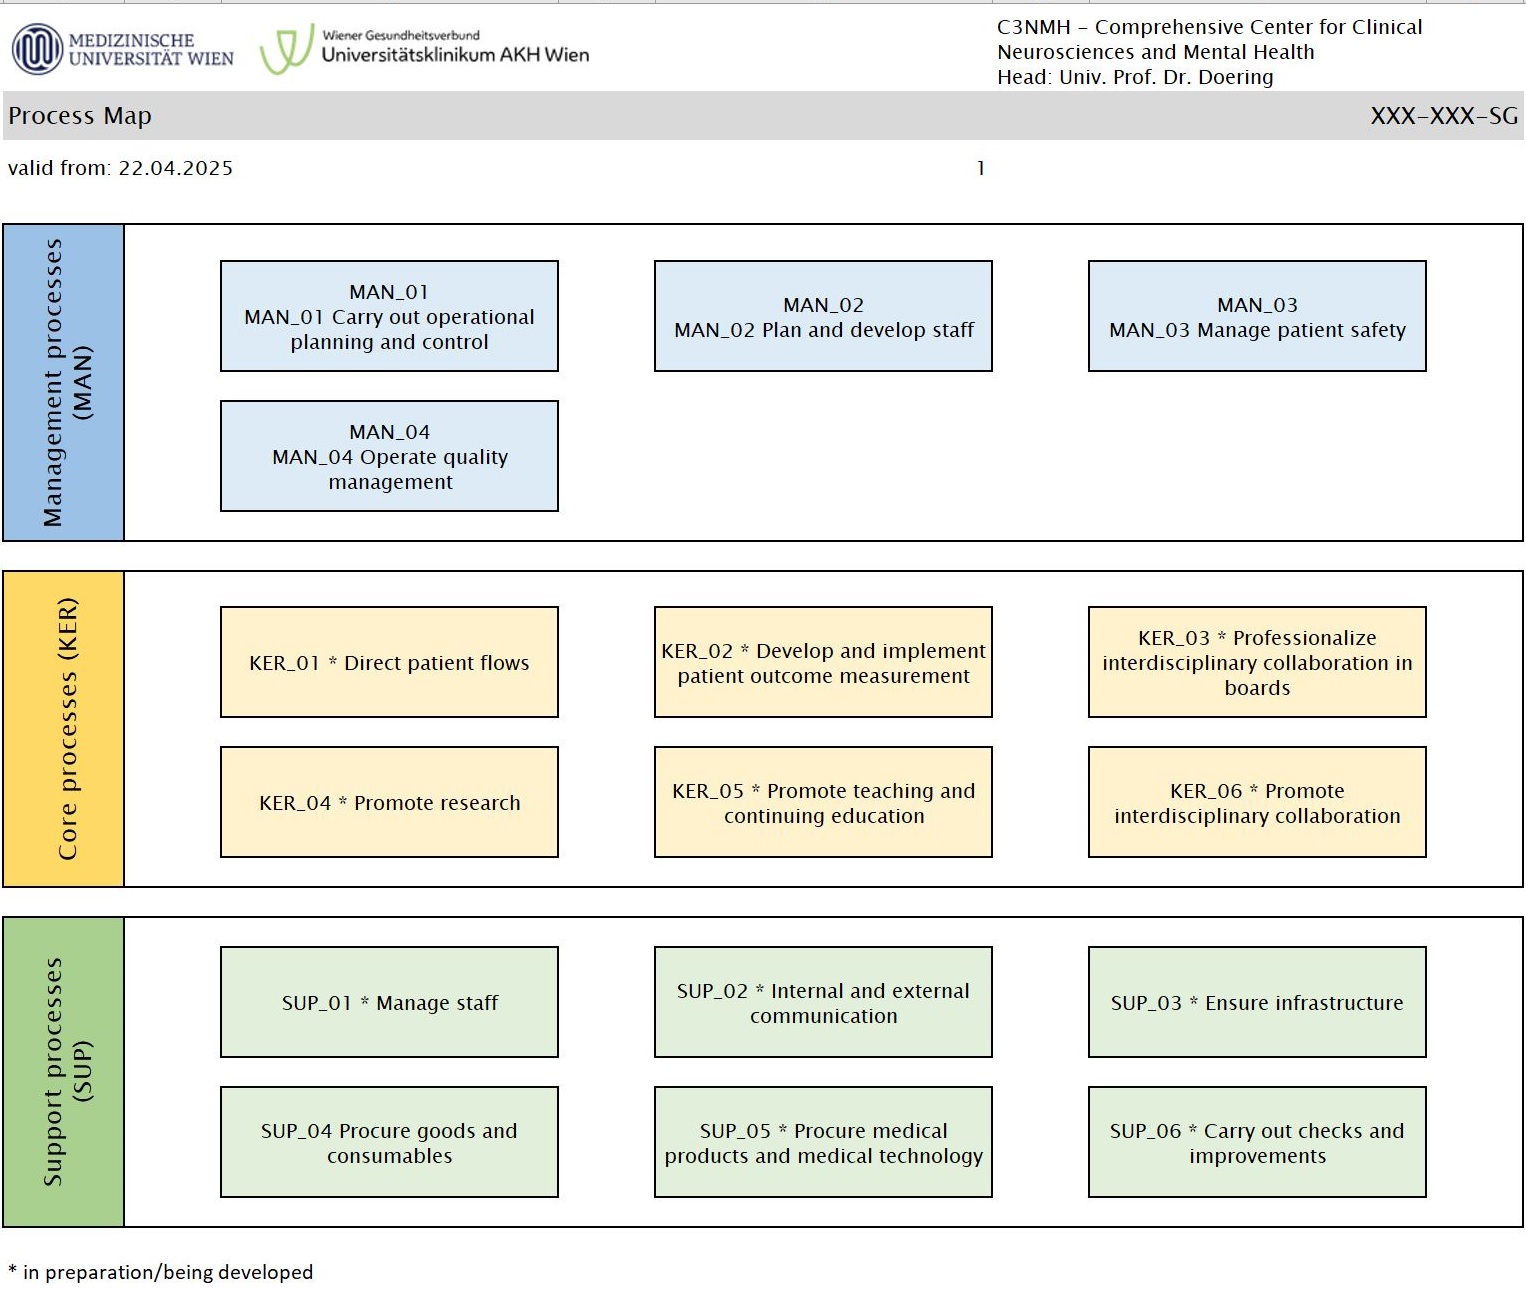Click KER_03 interdisciplinary collaboration in boards
1526x1291 pixels.
click(1257, 662)
